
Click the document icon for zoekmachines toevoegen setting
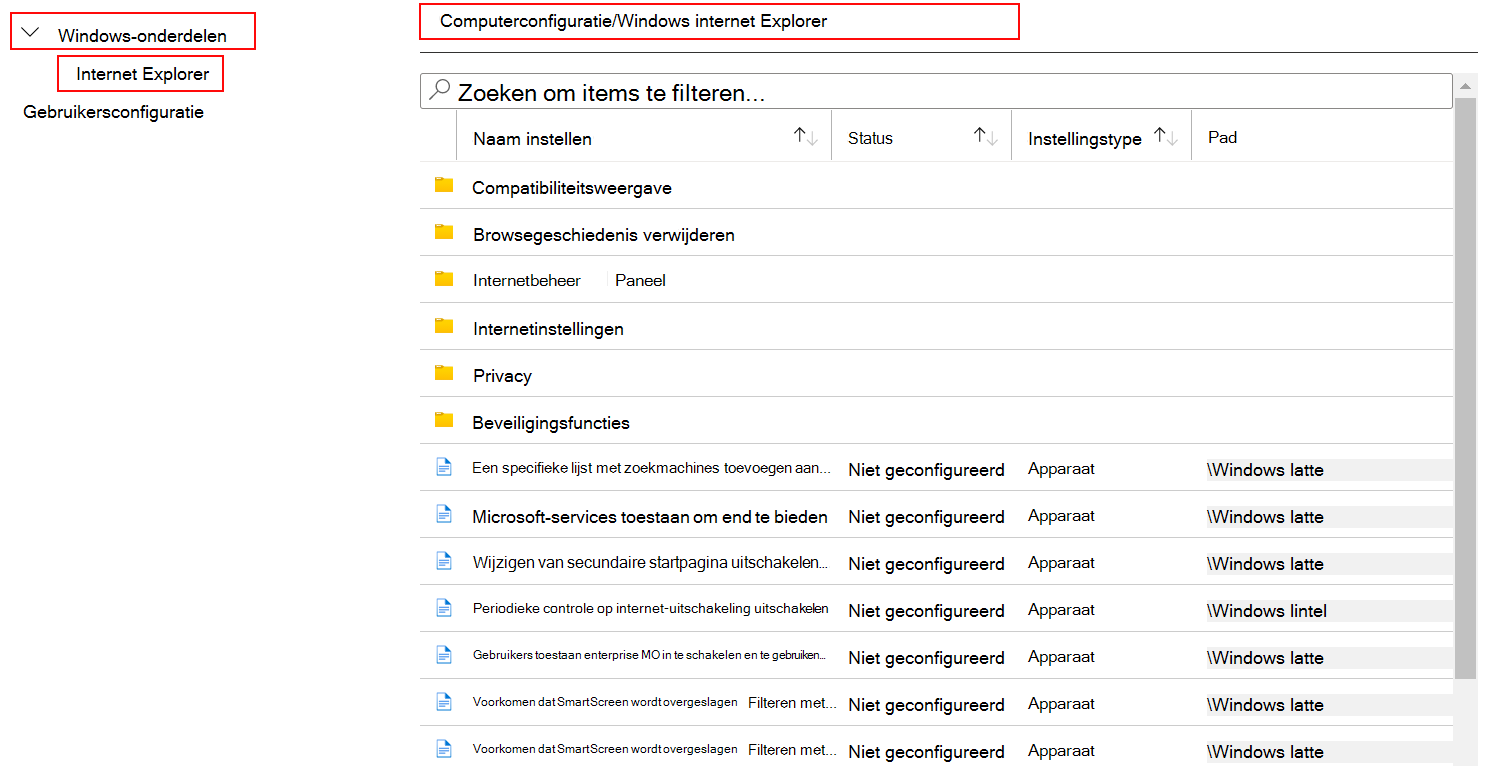coord(444,467)
